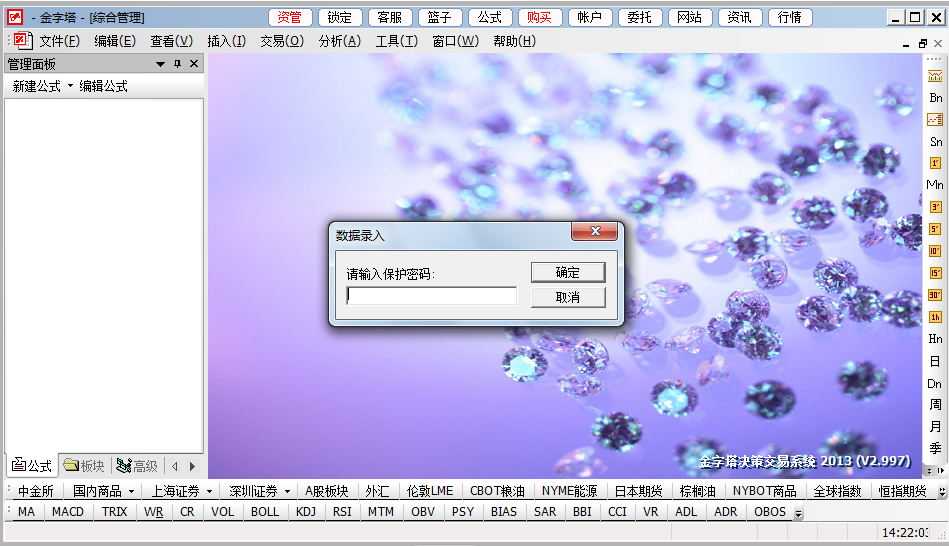Switch to the 高级 panel tab
The image size is (949, 546).
[x=137, y=465]
